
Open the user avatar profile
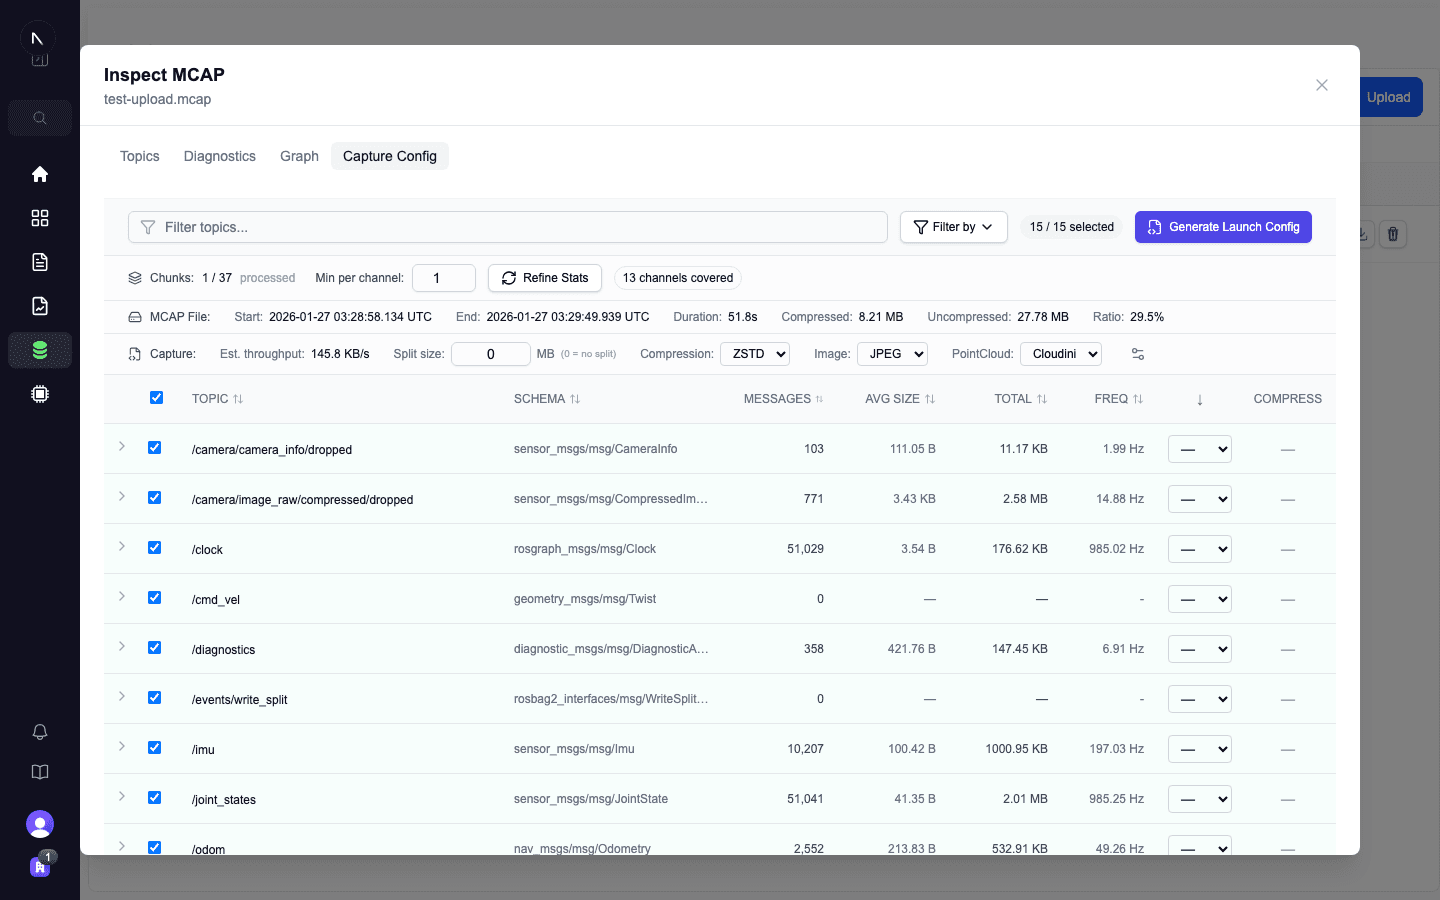[40, 824]
